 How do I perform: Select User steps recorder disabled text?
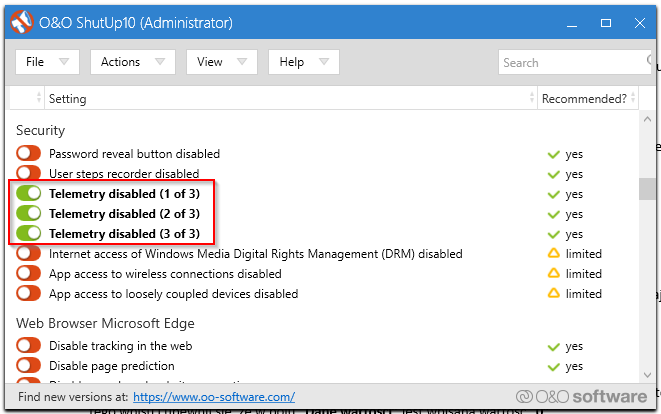124,173
